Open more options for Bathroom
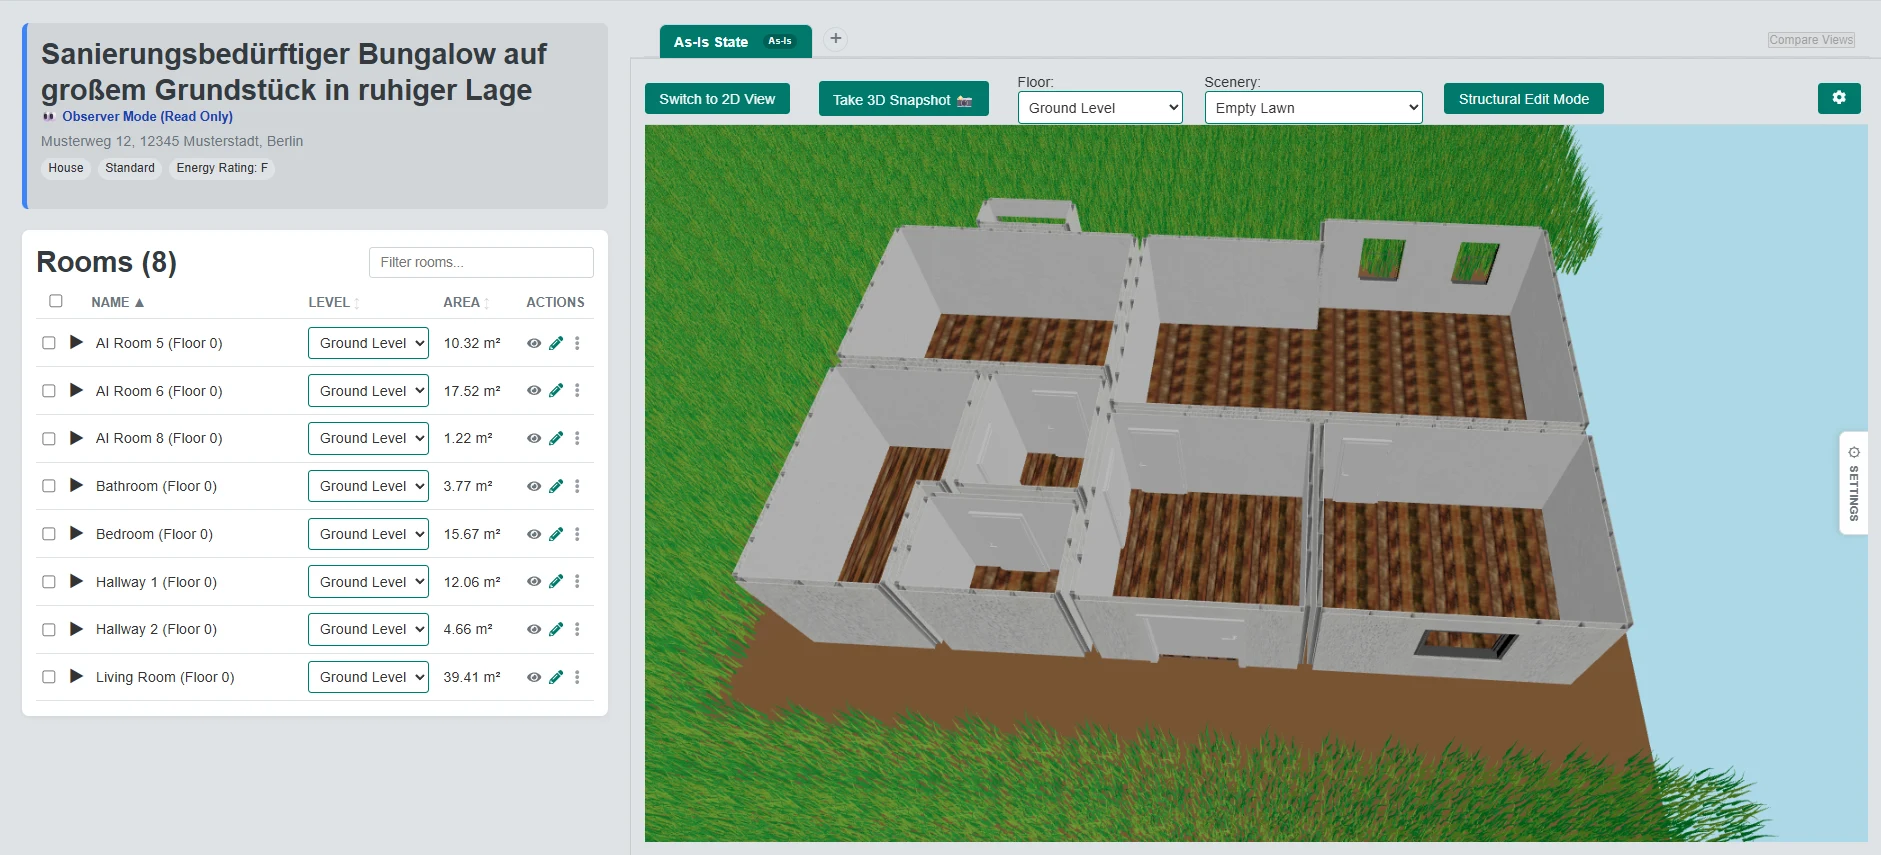The height and width of the screenshot is (855, 1881). tap(577, 486)
